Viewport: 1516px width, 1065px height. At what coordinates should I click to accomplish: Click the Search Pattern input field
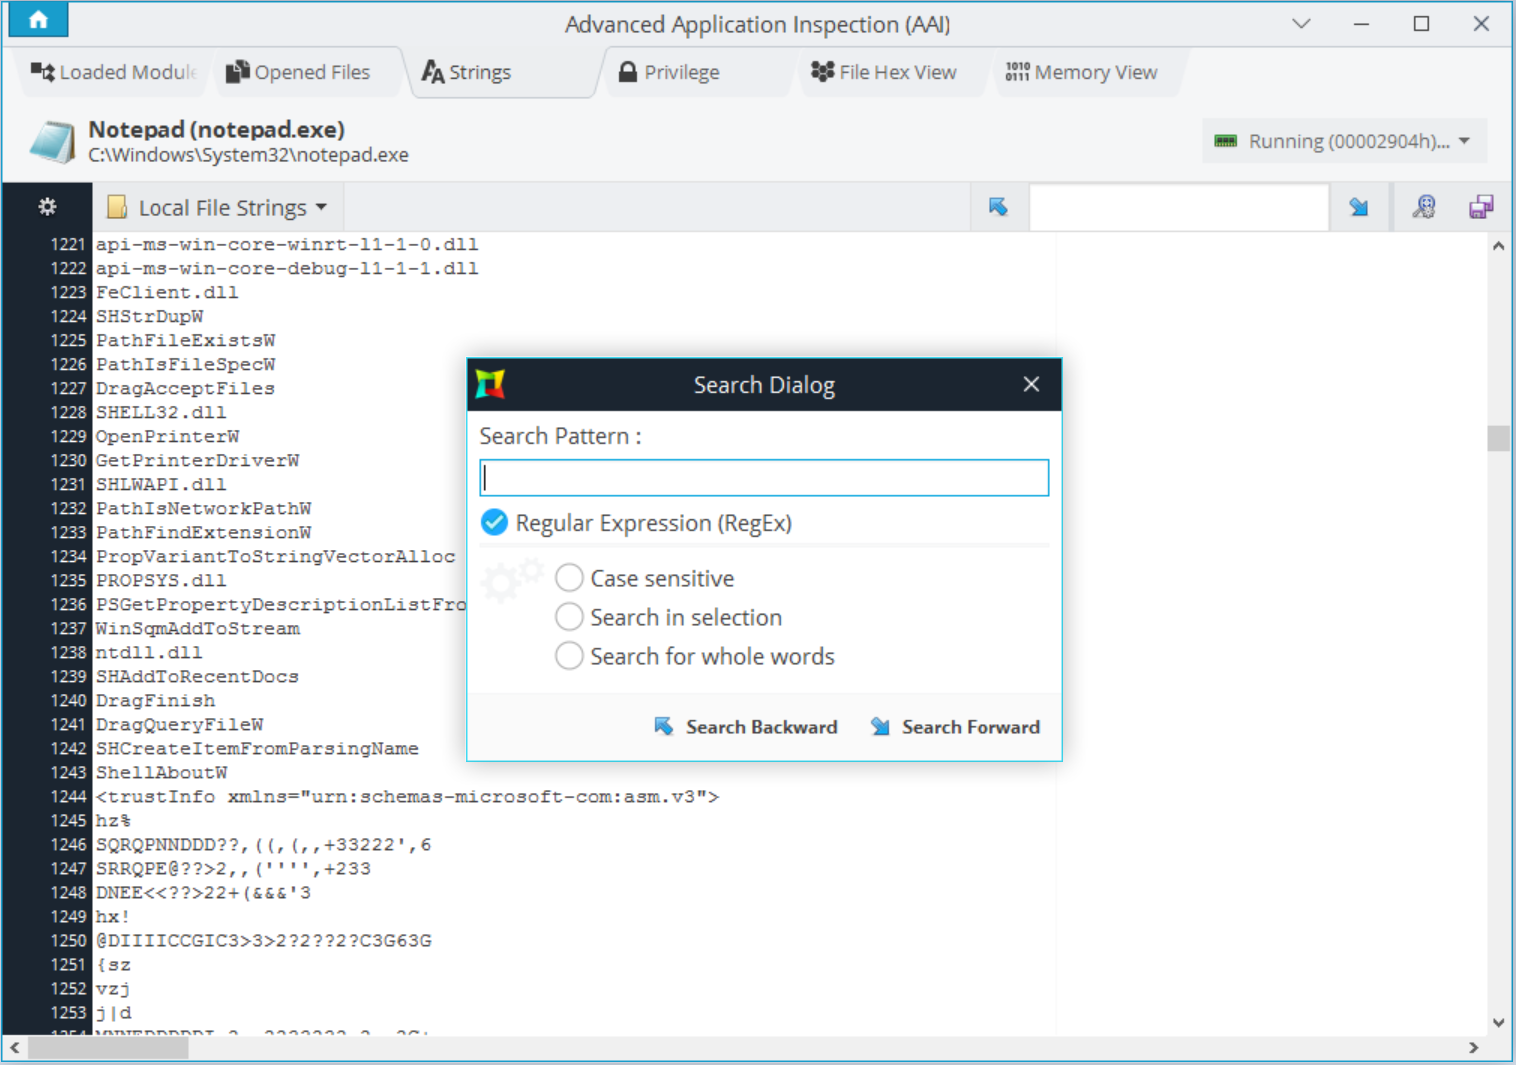coord(764,478)
